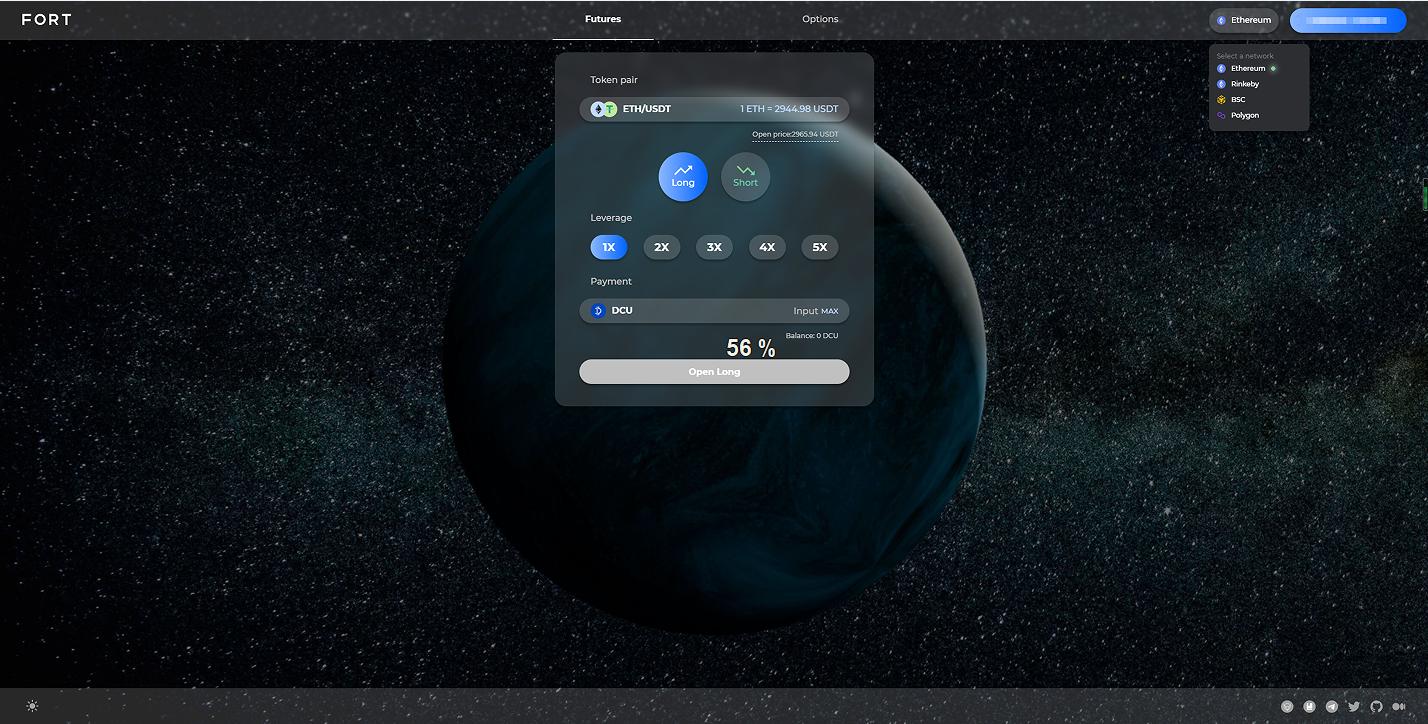
Task: Toggle the sun theme icon
Action: pos(32,706)
